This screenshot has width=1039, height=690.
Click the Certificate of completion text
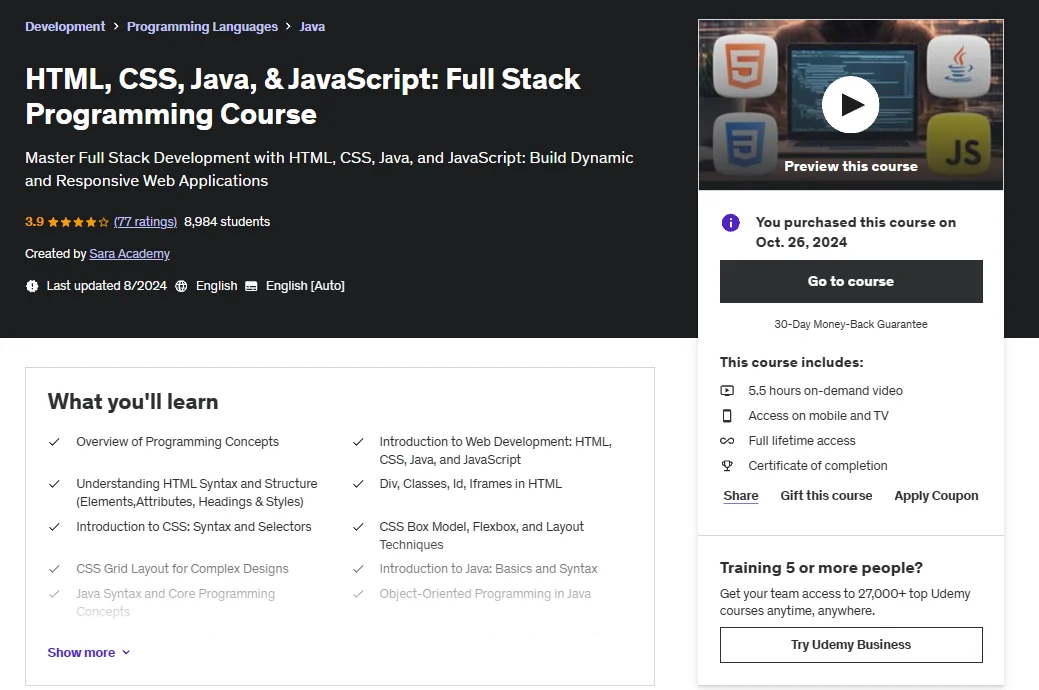(818, 465)
